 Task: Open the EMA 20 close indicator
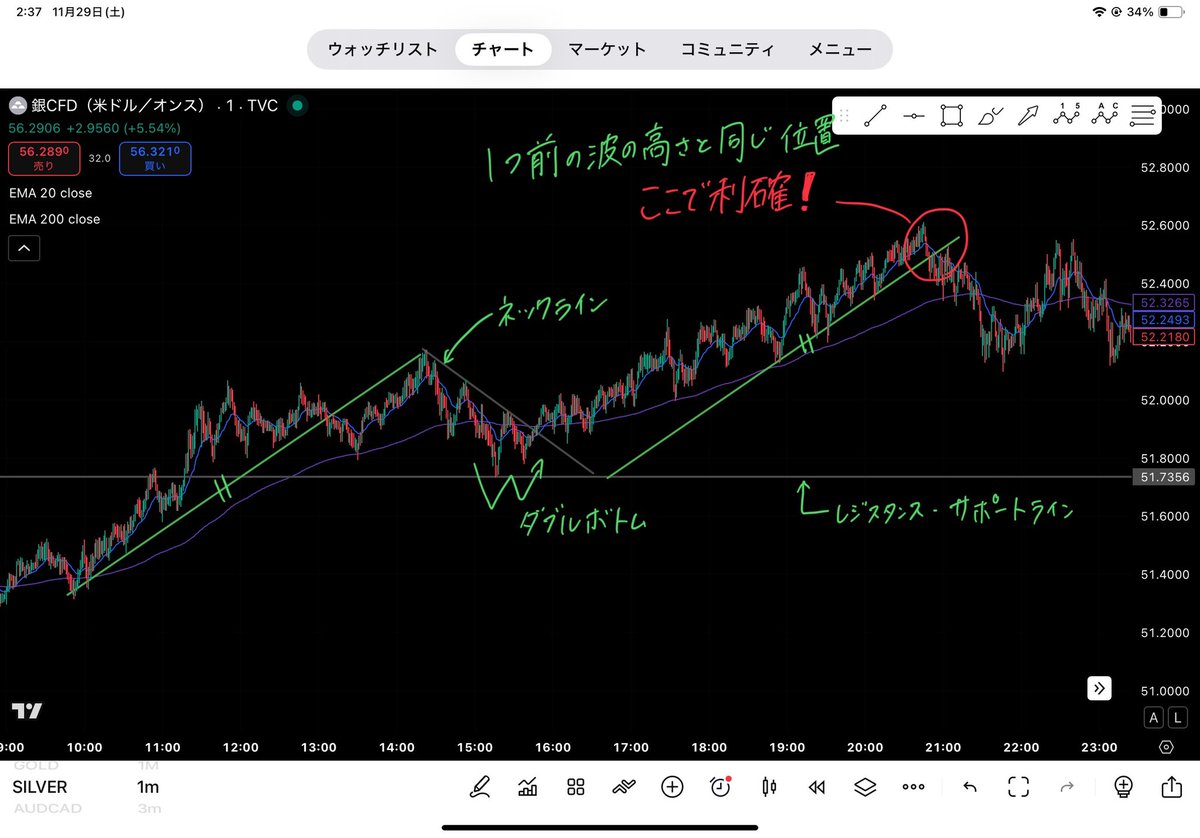(51, 193)
